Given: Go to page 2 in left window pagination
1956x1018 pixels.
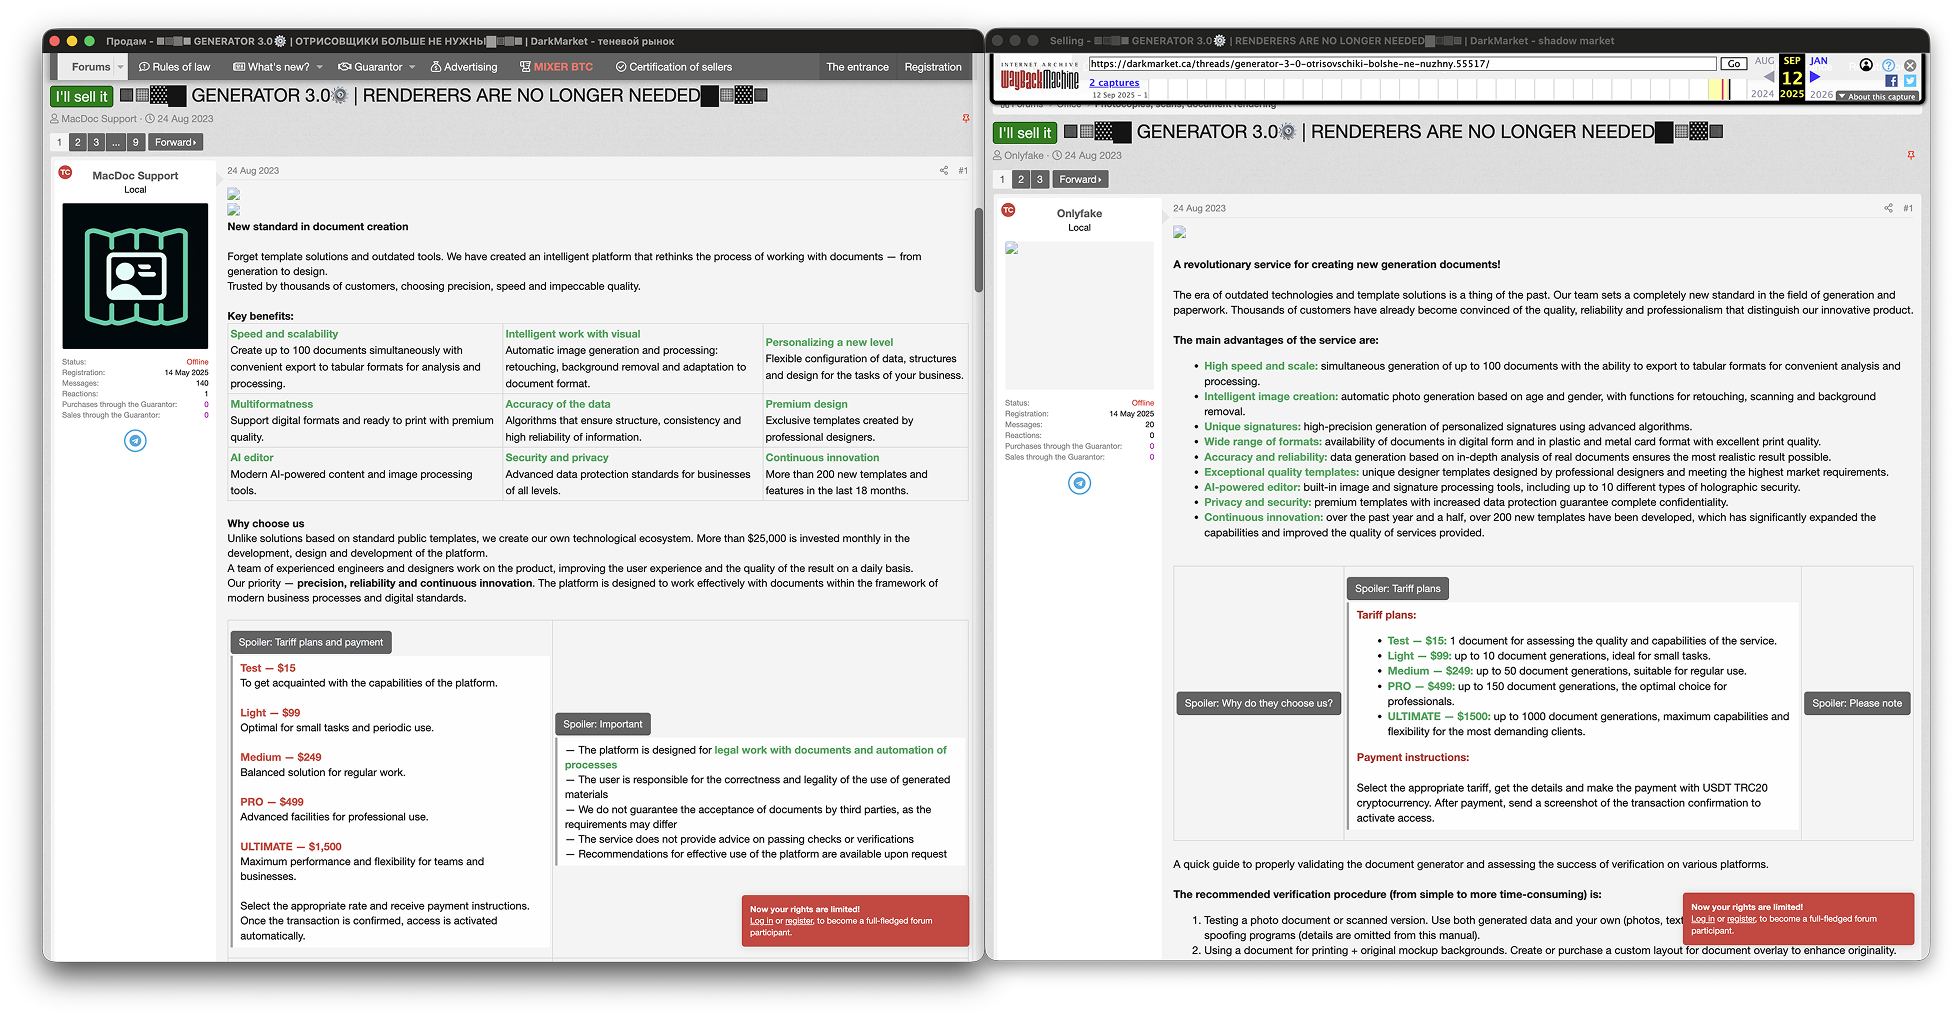Looking at the screenshot, I should point(78,142).
